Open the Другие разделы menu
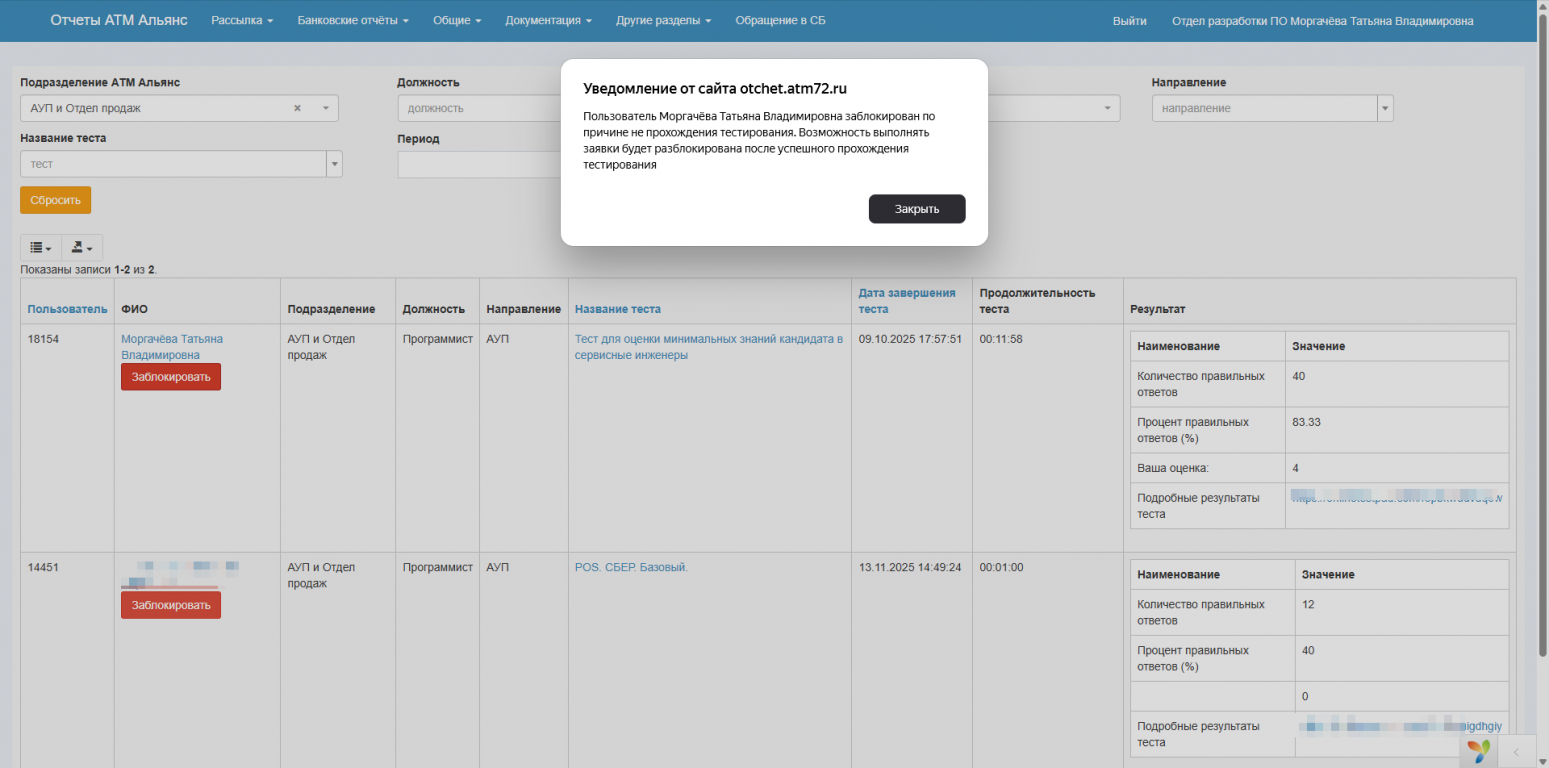Screen dimensions: 1549x768 click(x=663, y=21)
